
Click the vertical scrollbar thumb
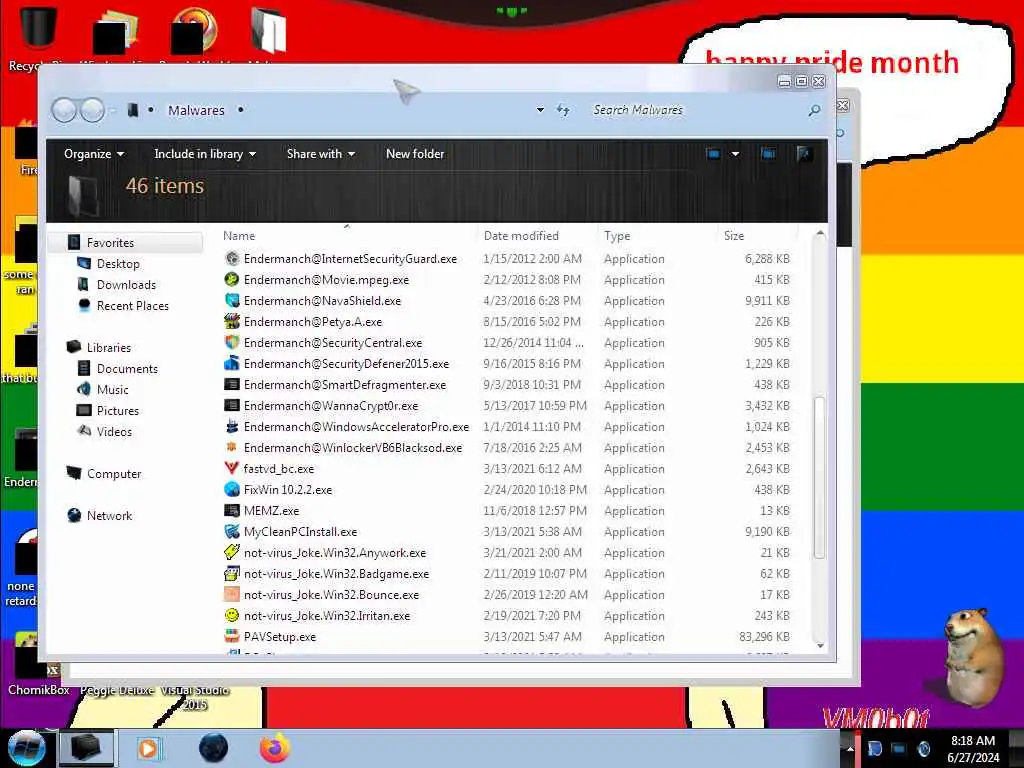[820, 477]
